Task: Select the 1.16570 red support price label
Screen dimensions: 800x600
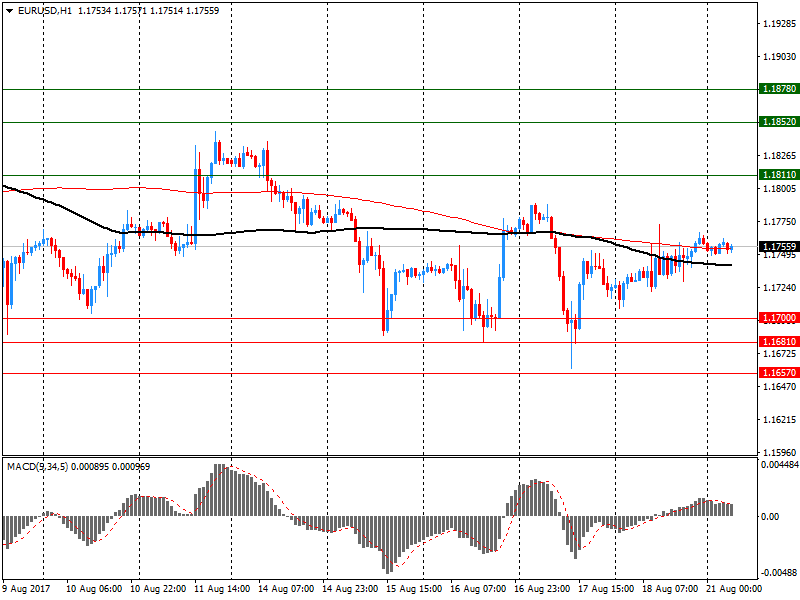Action: [x=779, y=373]
